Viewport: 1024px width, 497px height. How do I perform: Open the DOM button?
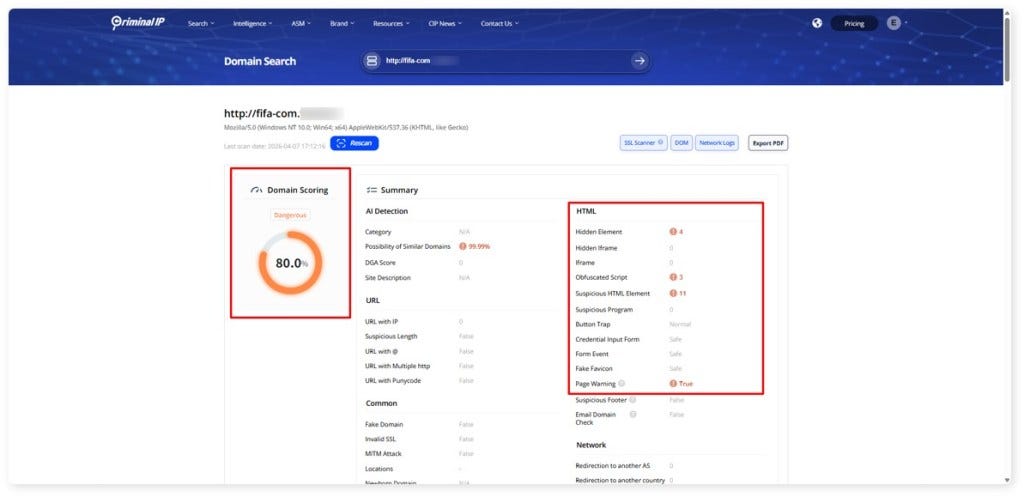tap(681, 142)
